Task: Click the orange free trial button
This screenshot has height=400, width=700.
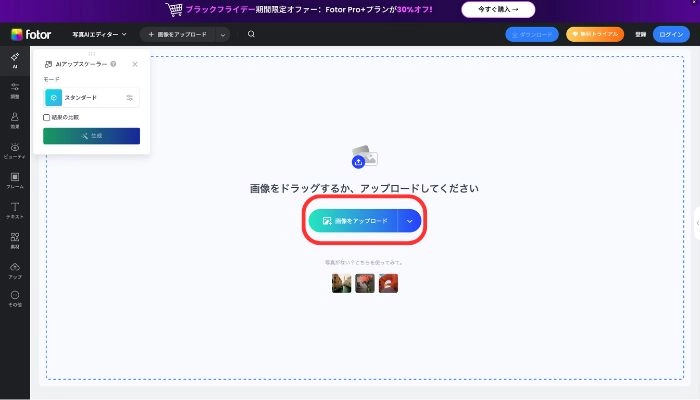Action: 595,34
